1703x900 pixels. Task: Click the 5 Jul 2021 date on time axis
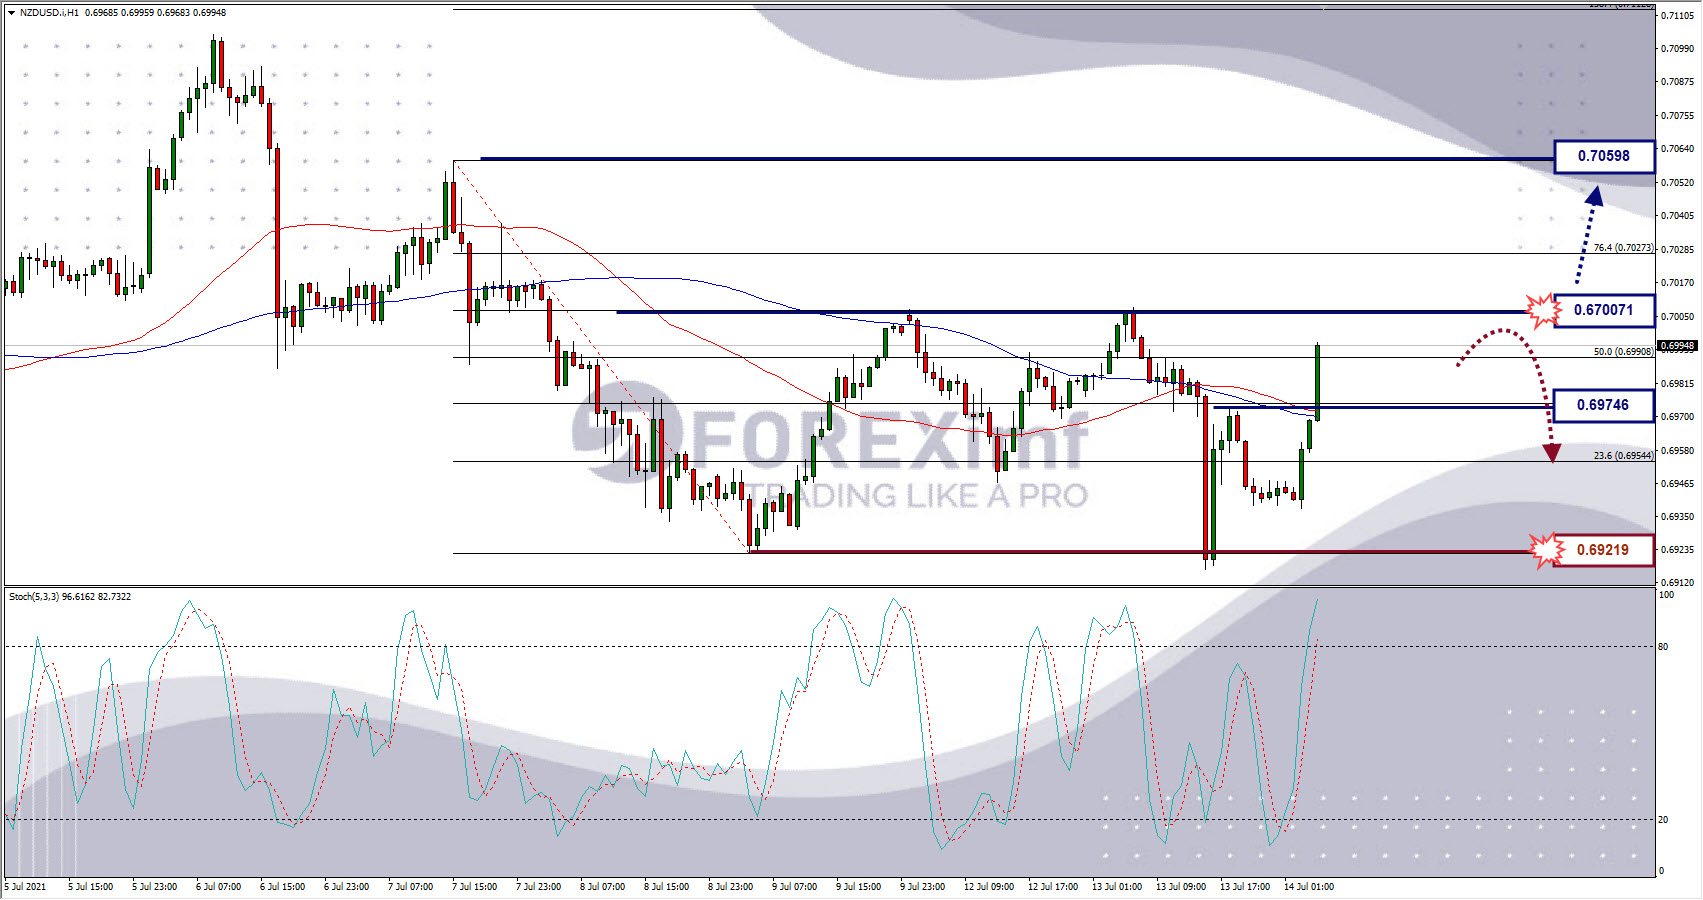pos(25,887)
